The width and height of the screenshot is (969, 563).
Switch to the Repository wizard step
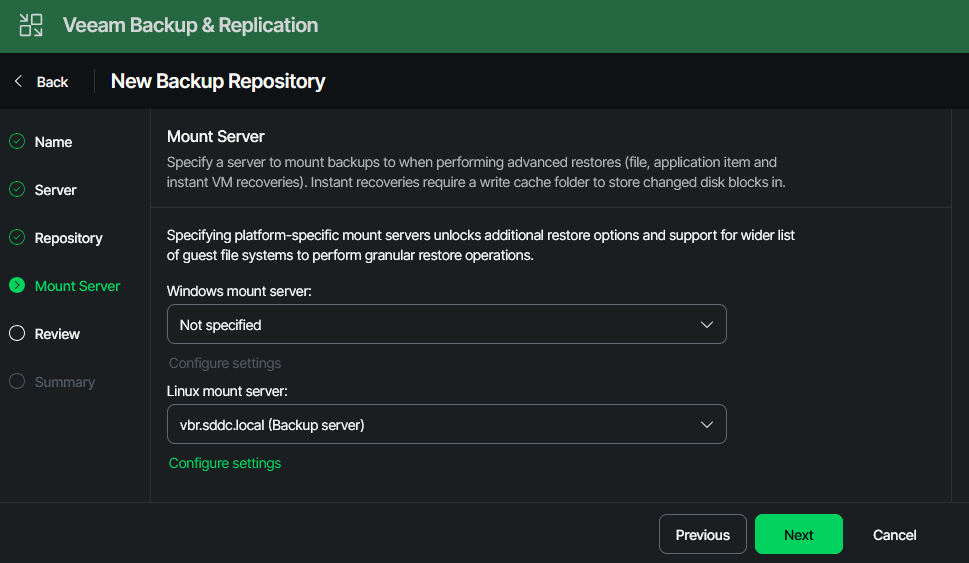tap(68, 238)
